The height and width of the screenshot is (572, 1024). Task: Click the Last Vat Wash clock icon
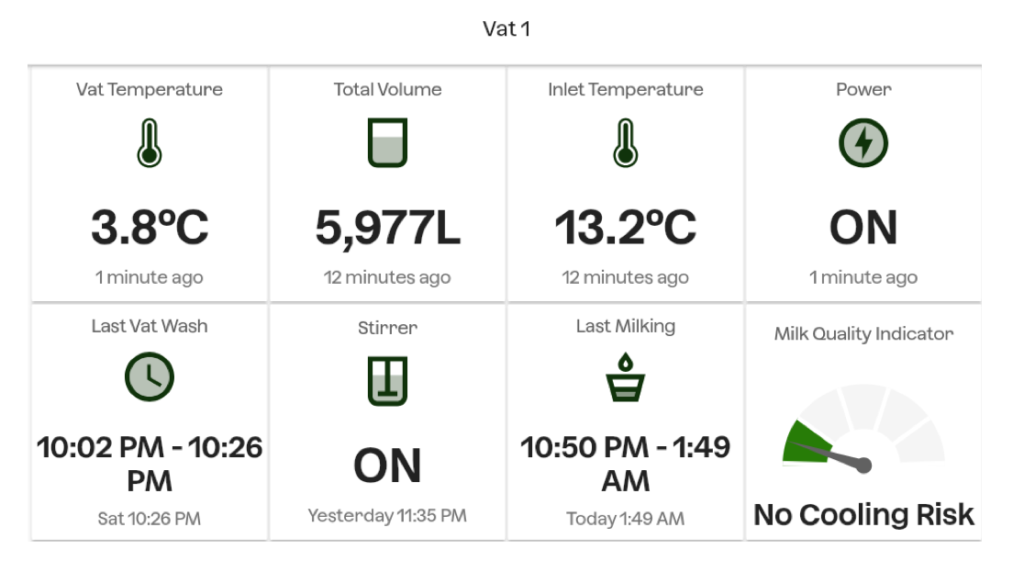[149, 378]
